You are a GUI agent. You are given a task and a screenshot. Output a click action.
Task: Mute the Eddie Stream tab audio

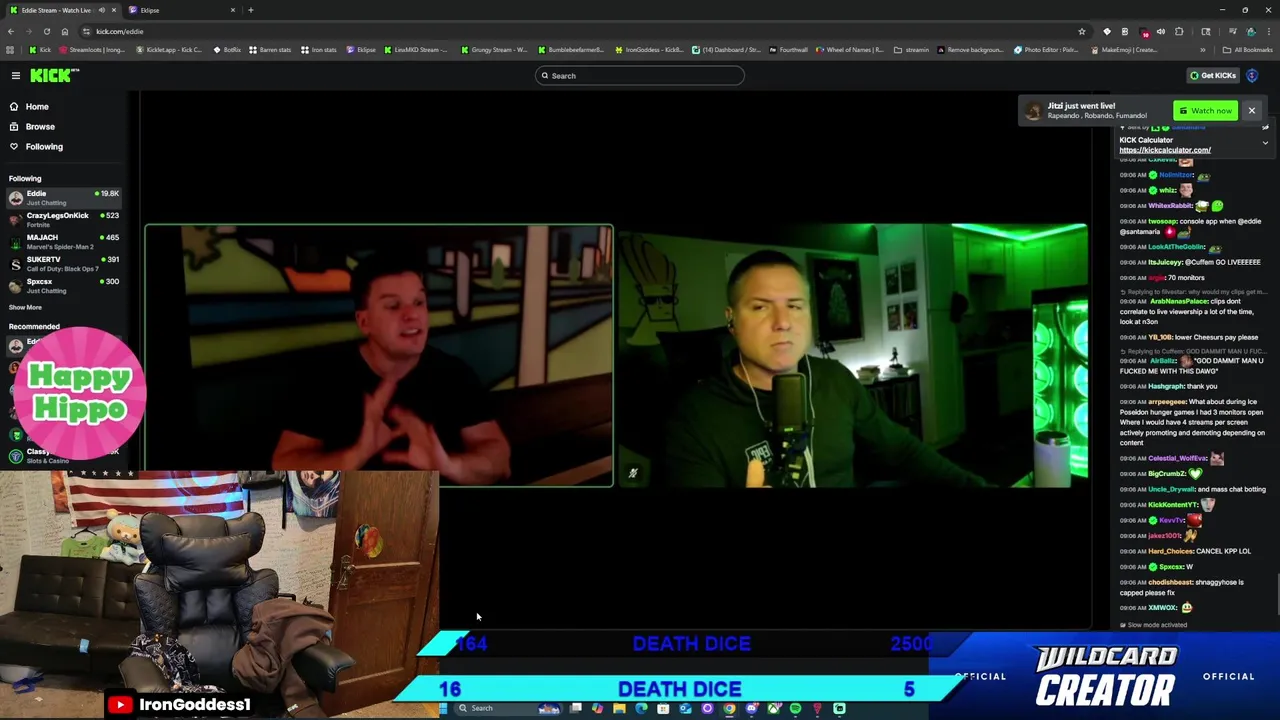pos(102,10)
